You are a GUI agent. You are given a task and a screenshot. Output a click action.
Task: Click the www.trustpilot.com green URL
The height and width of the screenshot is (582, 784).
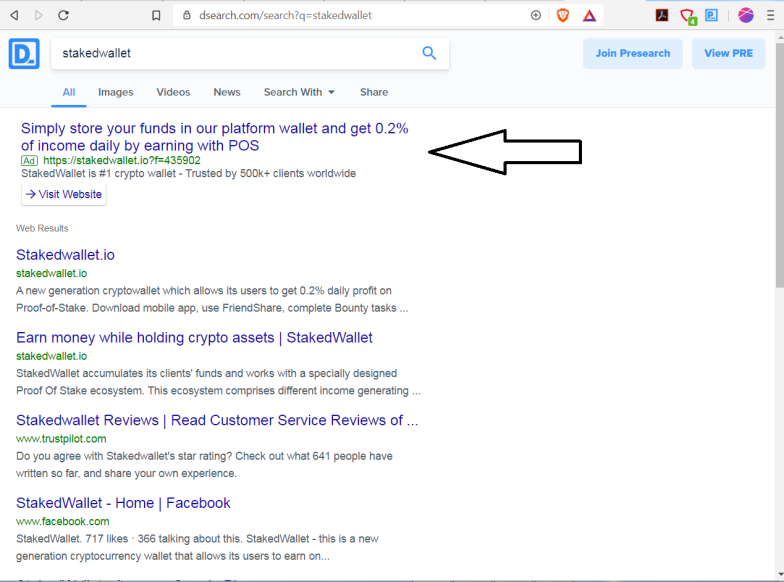(61, 439)
